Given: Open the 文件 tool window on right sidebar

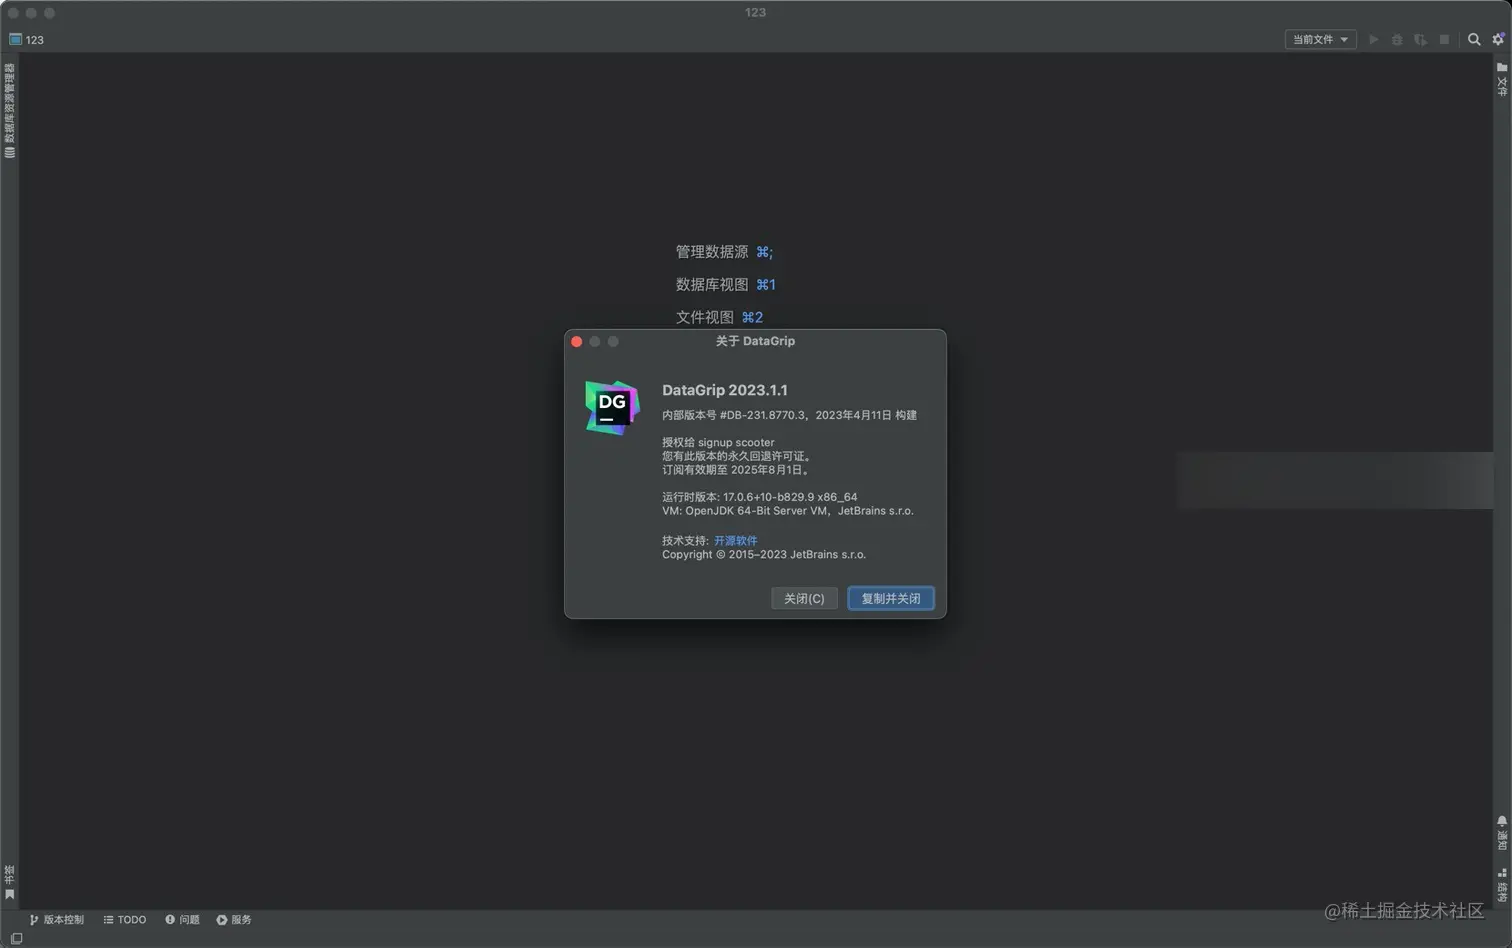Looking at the screenshot, I should point(1502,79).
